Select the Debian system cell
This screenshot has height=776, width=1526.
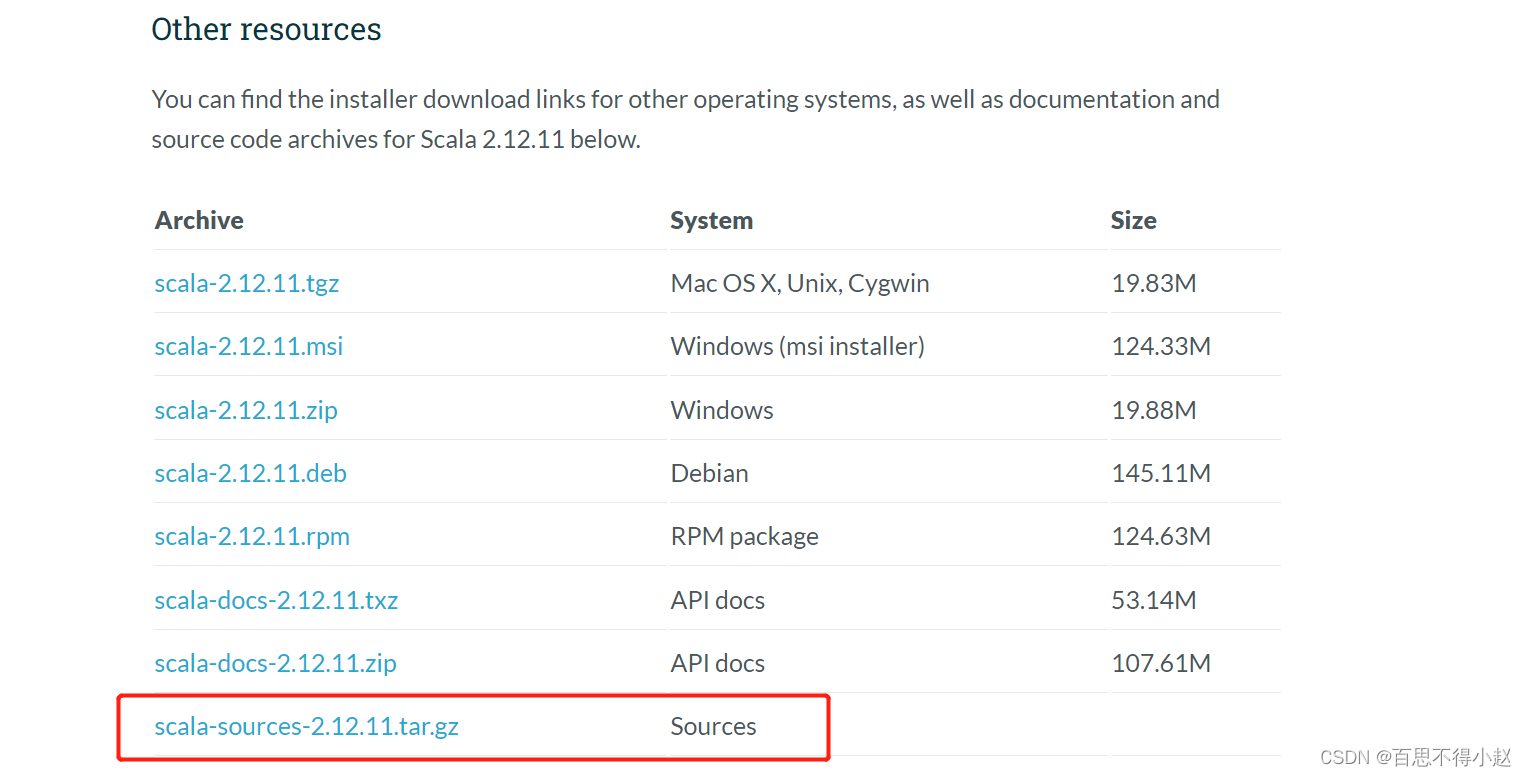click(x=710, y=473)
